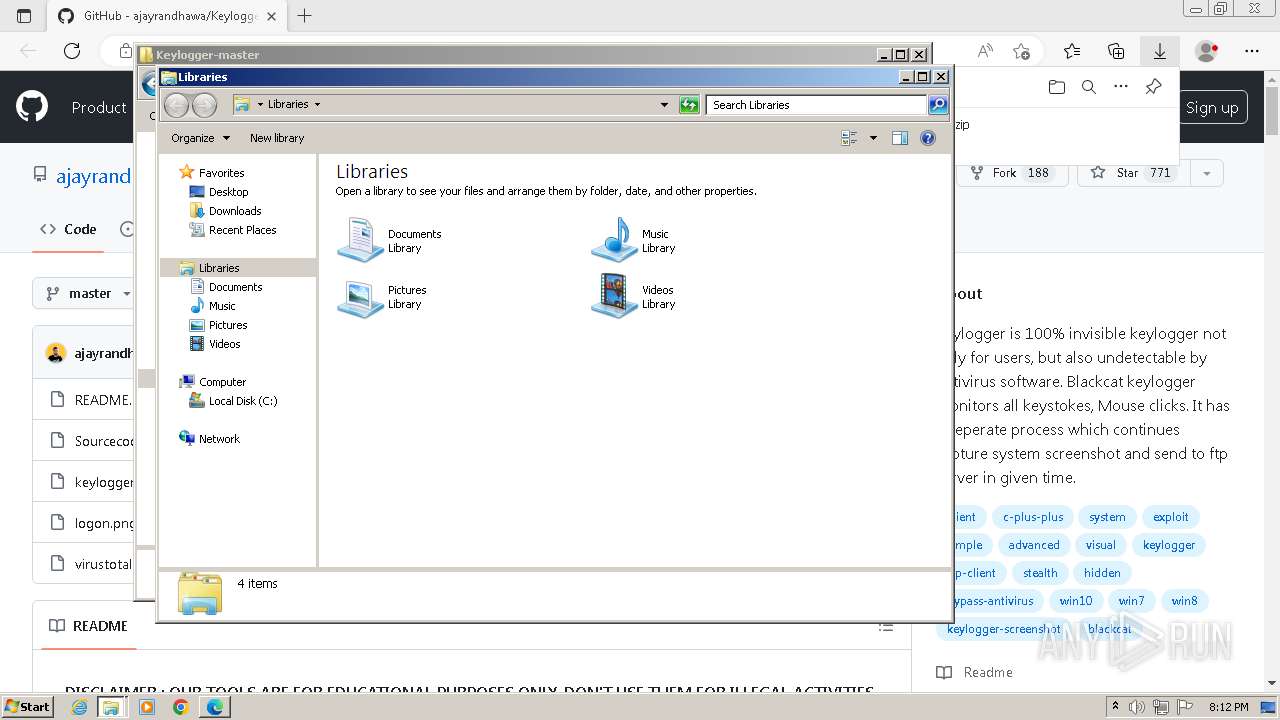Add this page to favorites star
1280x720 pixels.
[x=1021, y=51]
